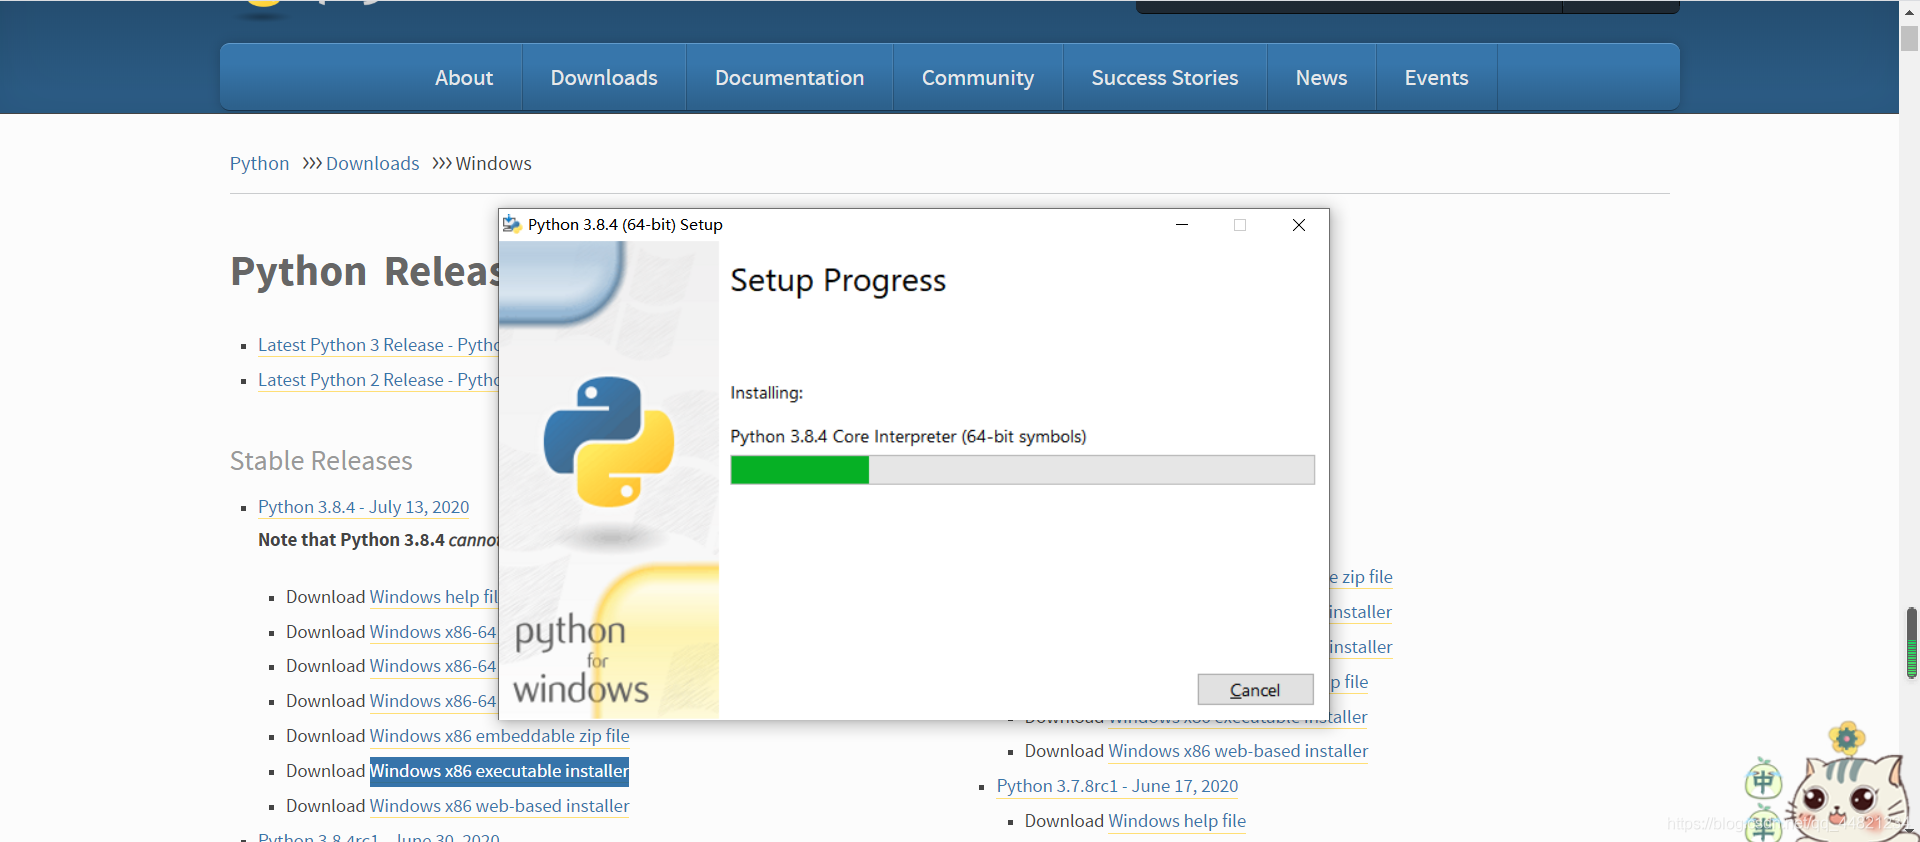1920x842 pixels.
Task: Open the Python 3.7.8rc1 - June 17, 2020 link
Action: (1117, 786)
